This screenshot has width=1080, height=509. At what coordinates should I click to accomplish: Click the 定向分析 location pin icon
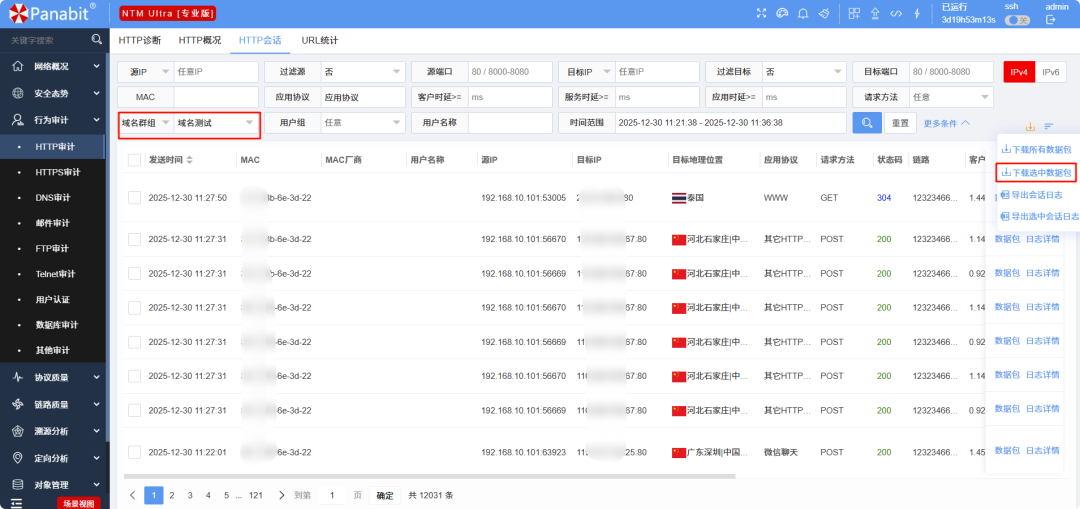(x=19, y=458)
